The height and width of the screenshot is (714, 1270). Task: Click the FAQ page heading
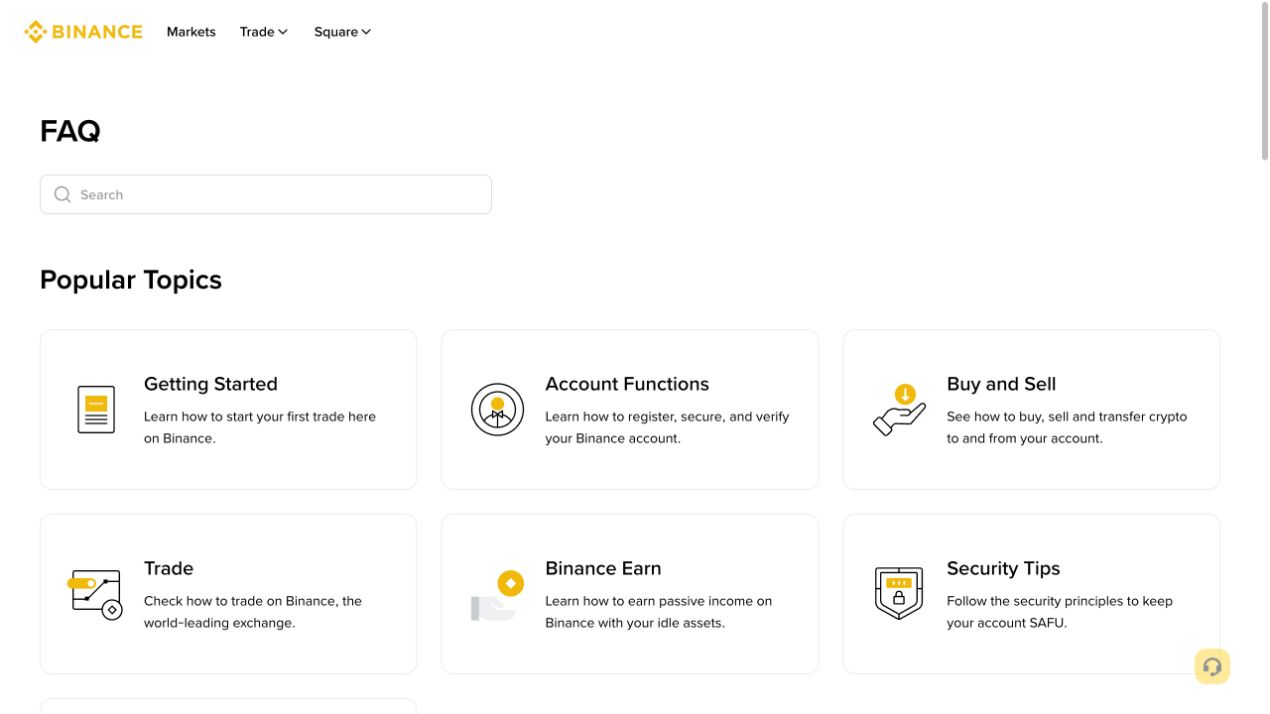[x=70, y=131]
